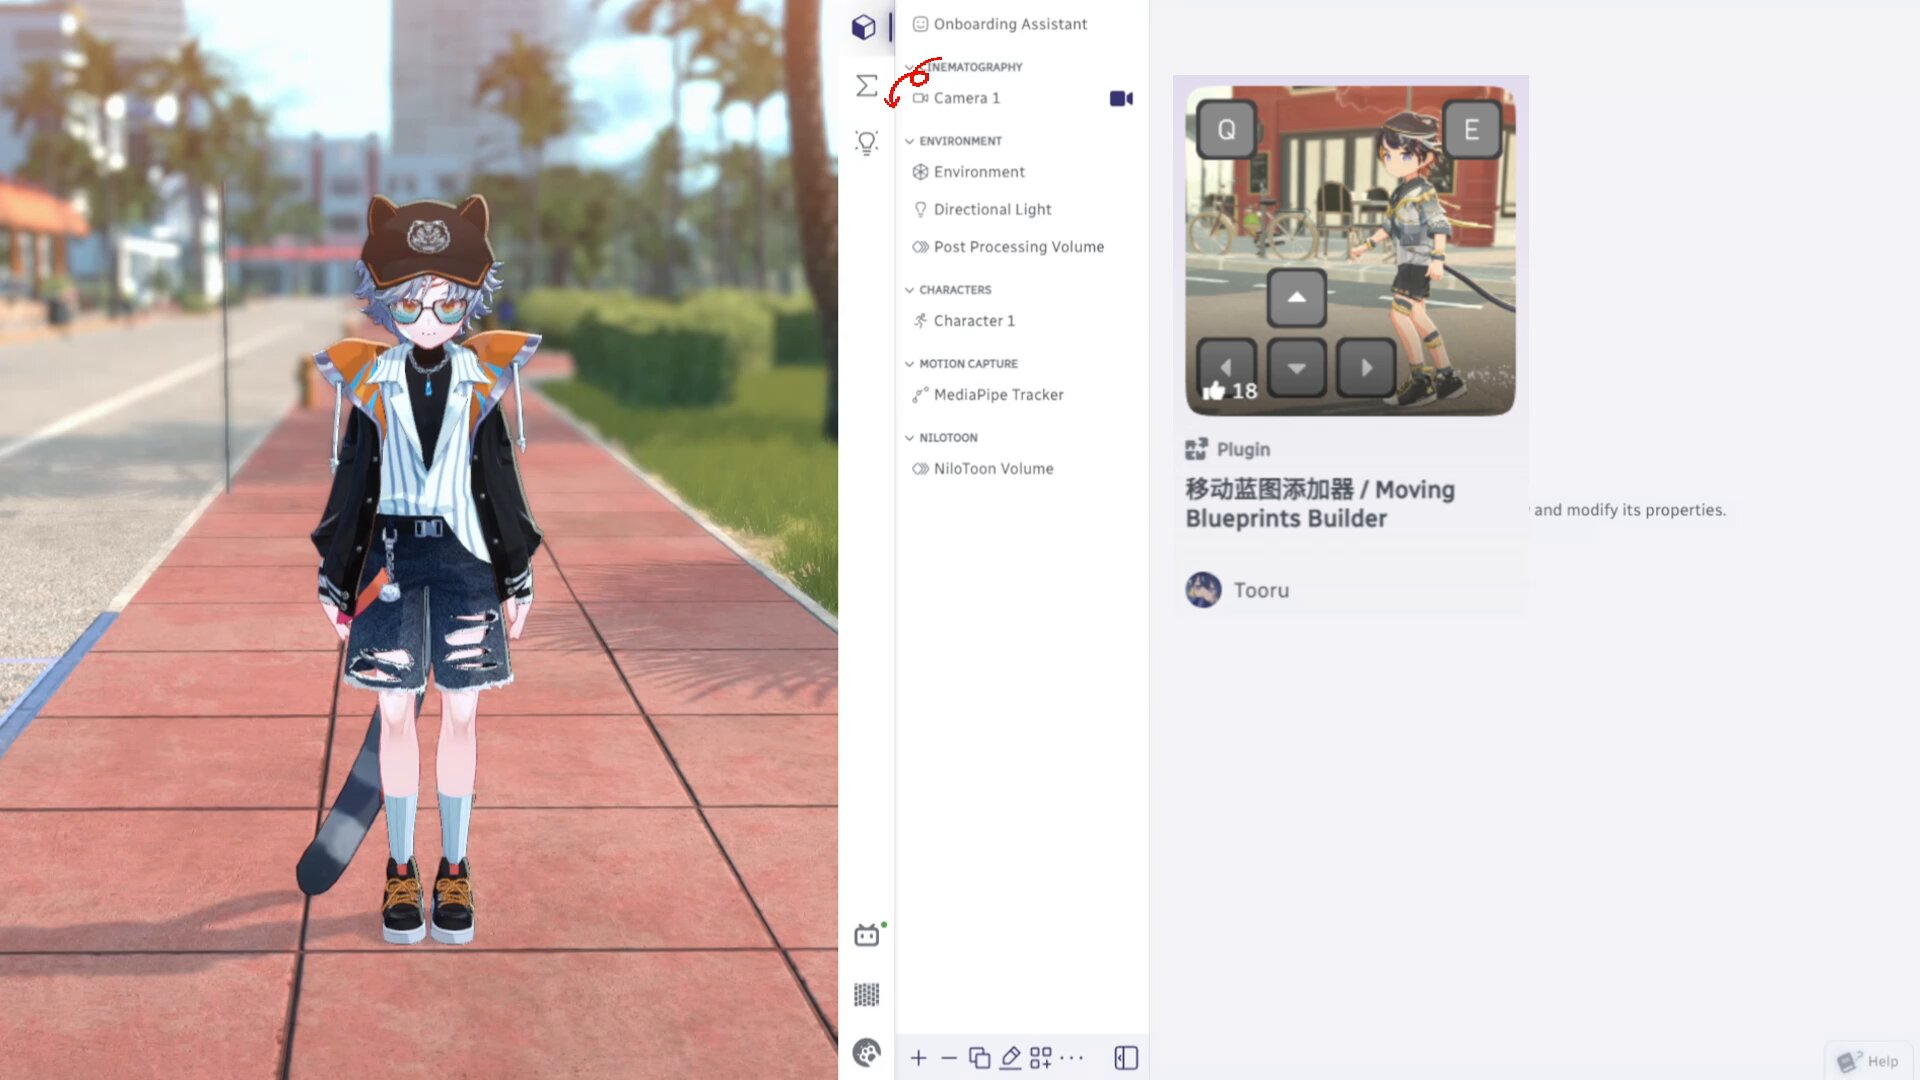
Task: Click the 18 likes count
Action: [1244, 392]
